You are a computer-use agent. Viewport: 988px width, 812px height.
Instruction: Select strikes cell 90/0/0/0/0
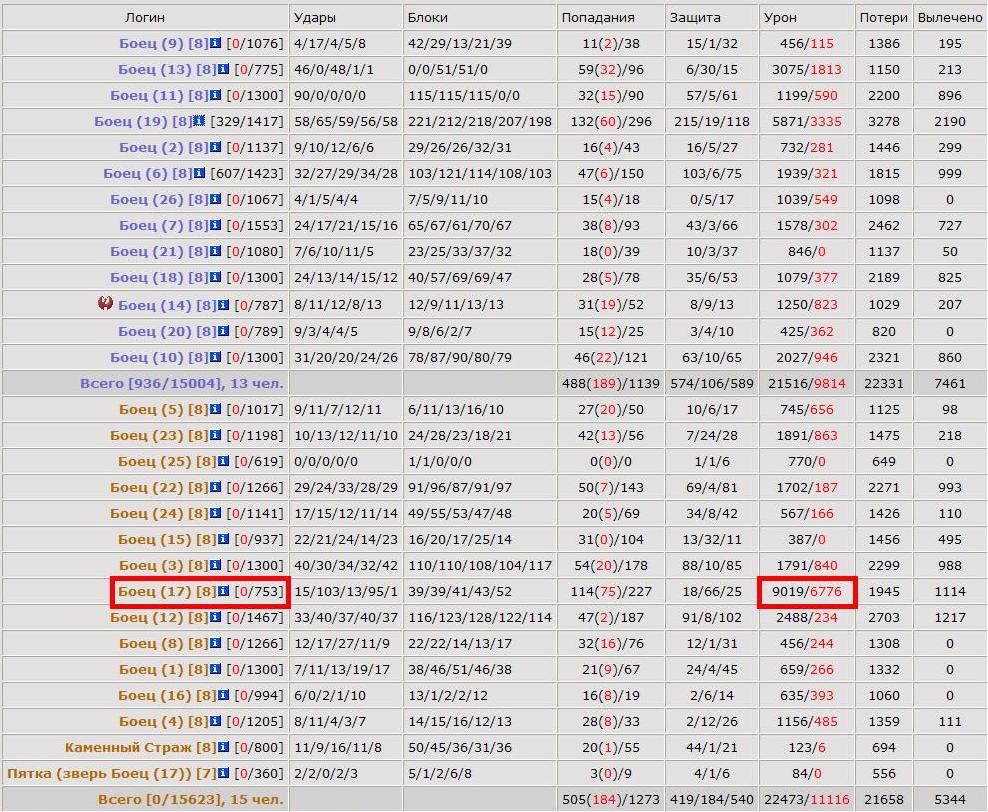(330, 95)
